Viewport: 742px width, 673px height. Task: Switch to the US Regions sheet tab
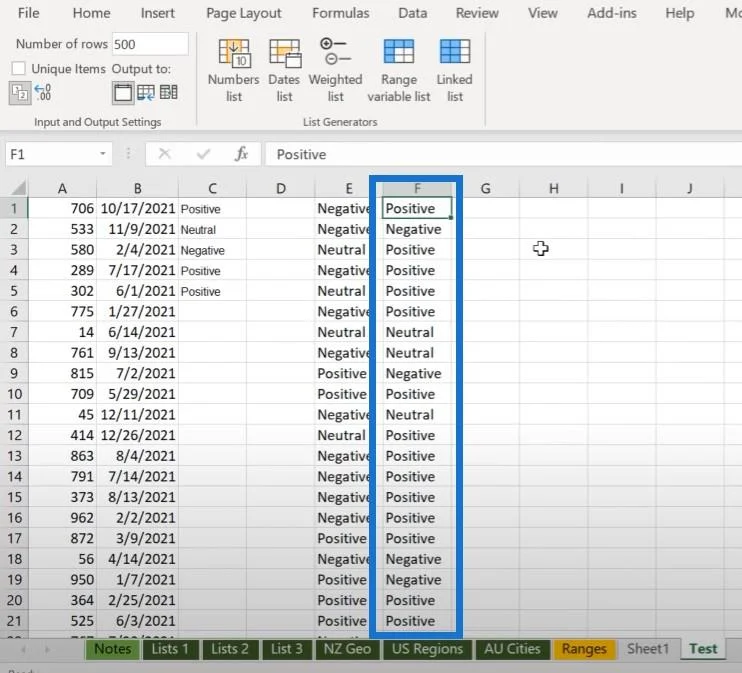(427, 649)
